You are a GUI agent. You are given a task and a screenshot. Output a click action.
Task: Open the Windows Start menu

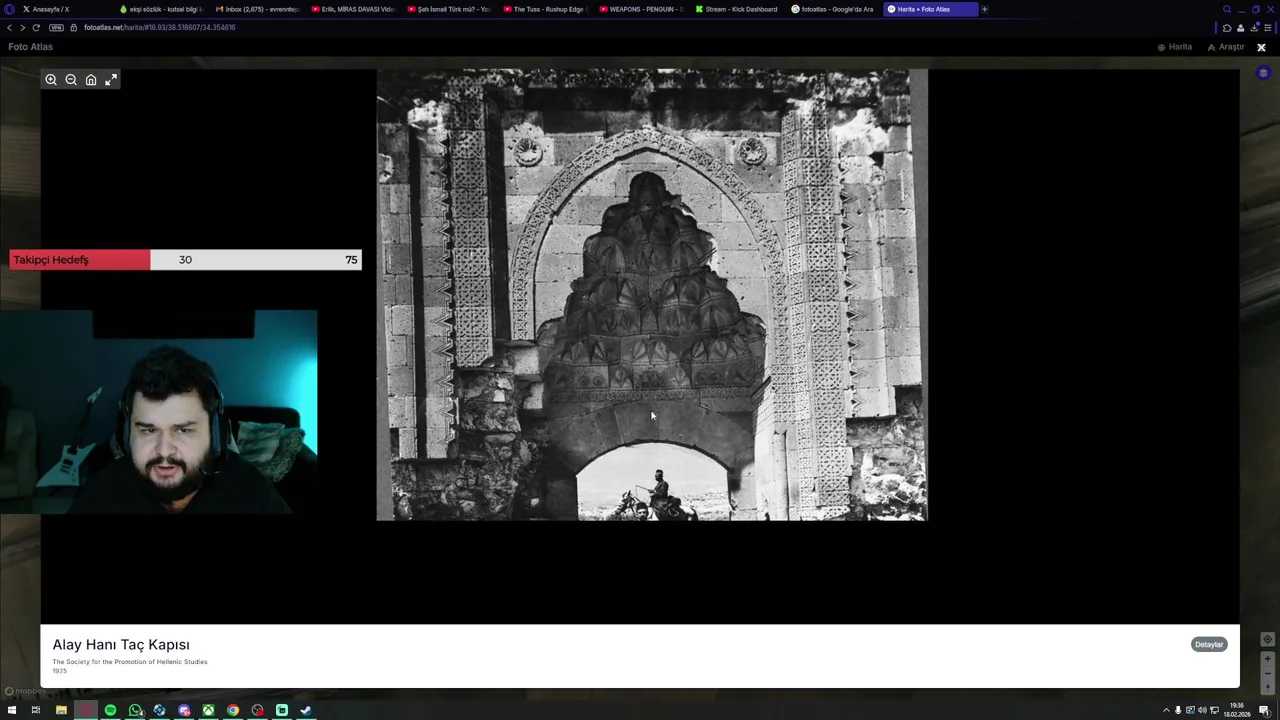click(x=11, y=710)
